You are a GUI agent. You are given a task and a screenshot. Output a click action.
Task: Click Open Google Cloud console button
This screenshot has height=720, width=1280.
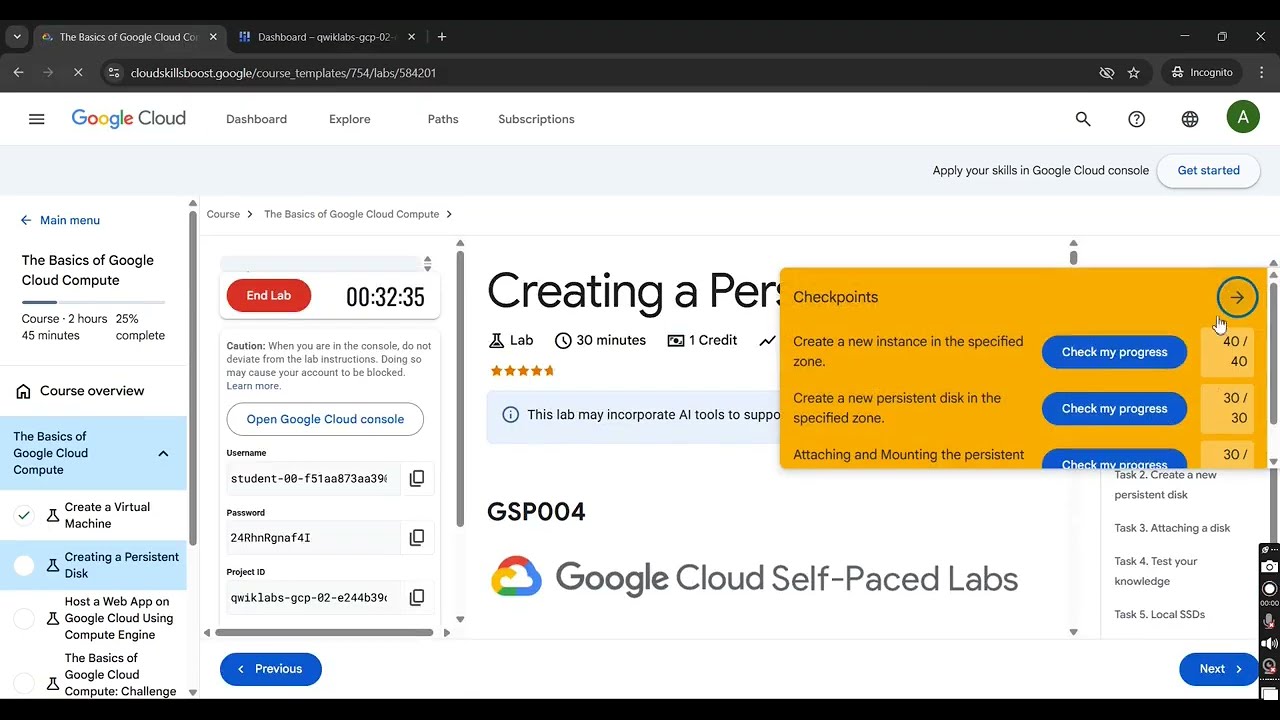click(325, 419)
